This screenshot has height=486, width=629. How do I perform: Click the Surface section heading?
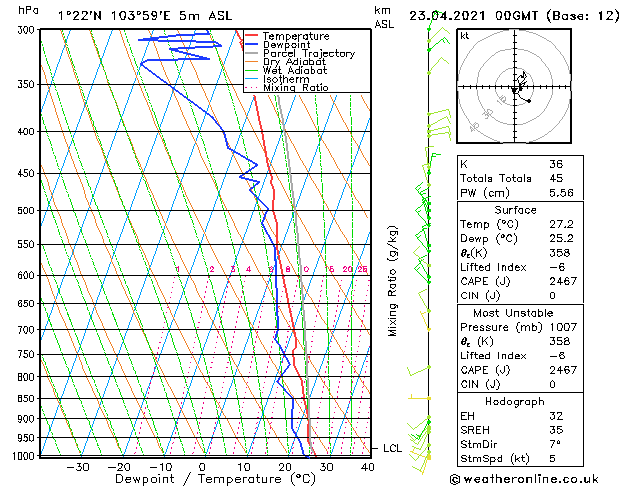click(x=515, y=210)
